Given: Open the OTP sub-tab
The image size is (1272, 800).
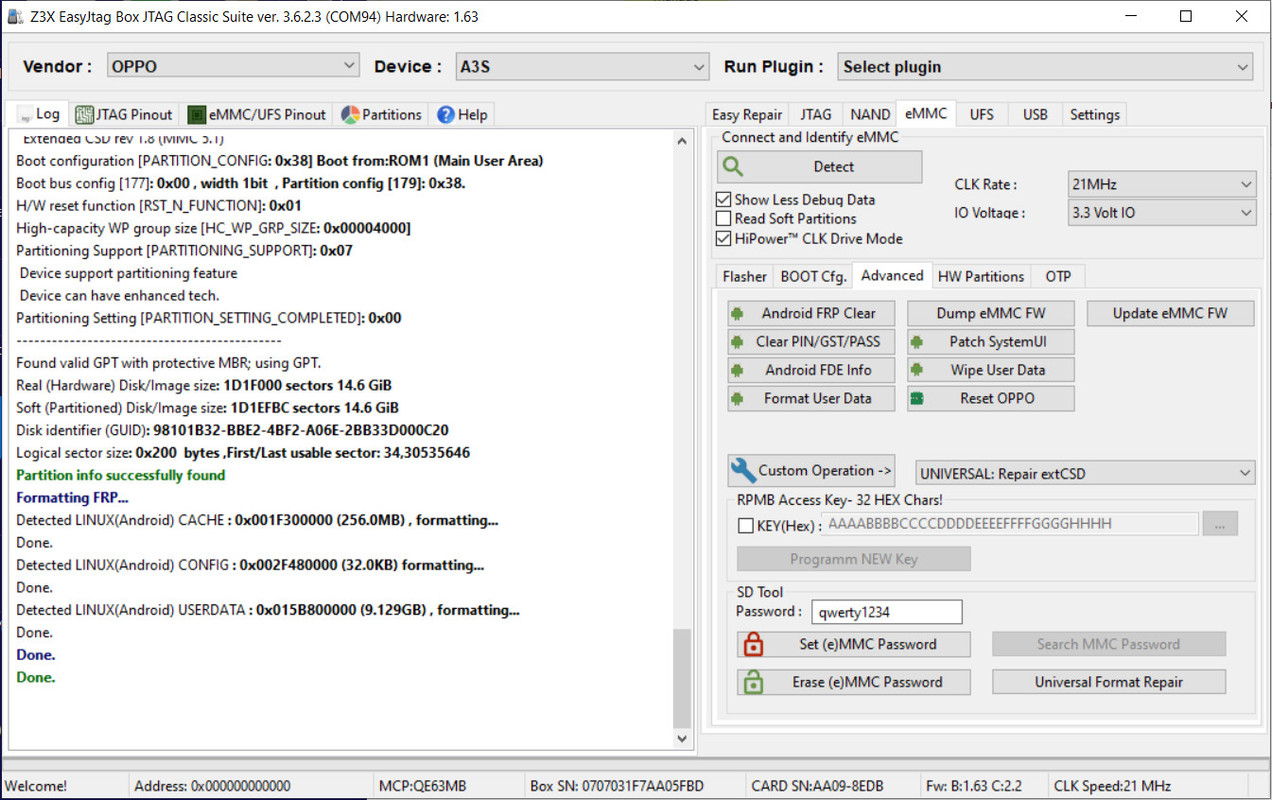Looking at the screenshot, I should click(1058, 277).
